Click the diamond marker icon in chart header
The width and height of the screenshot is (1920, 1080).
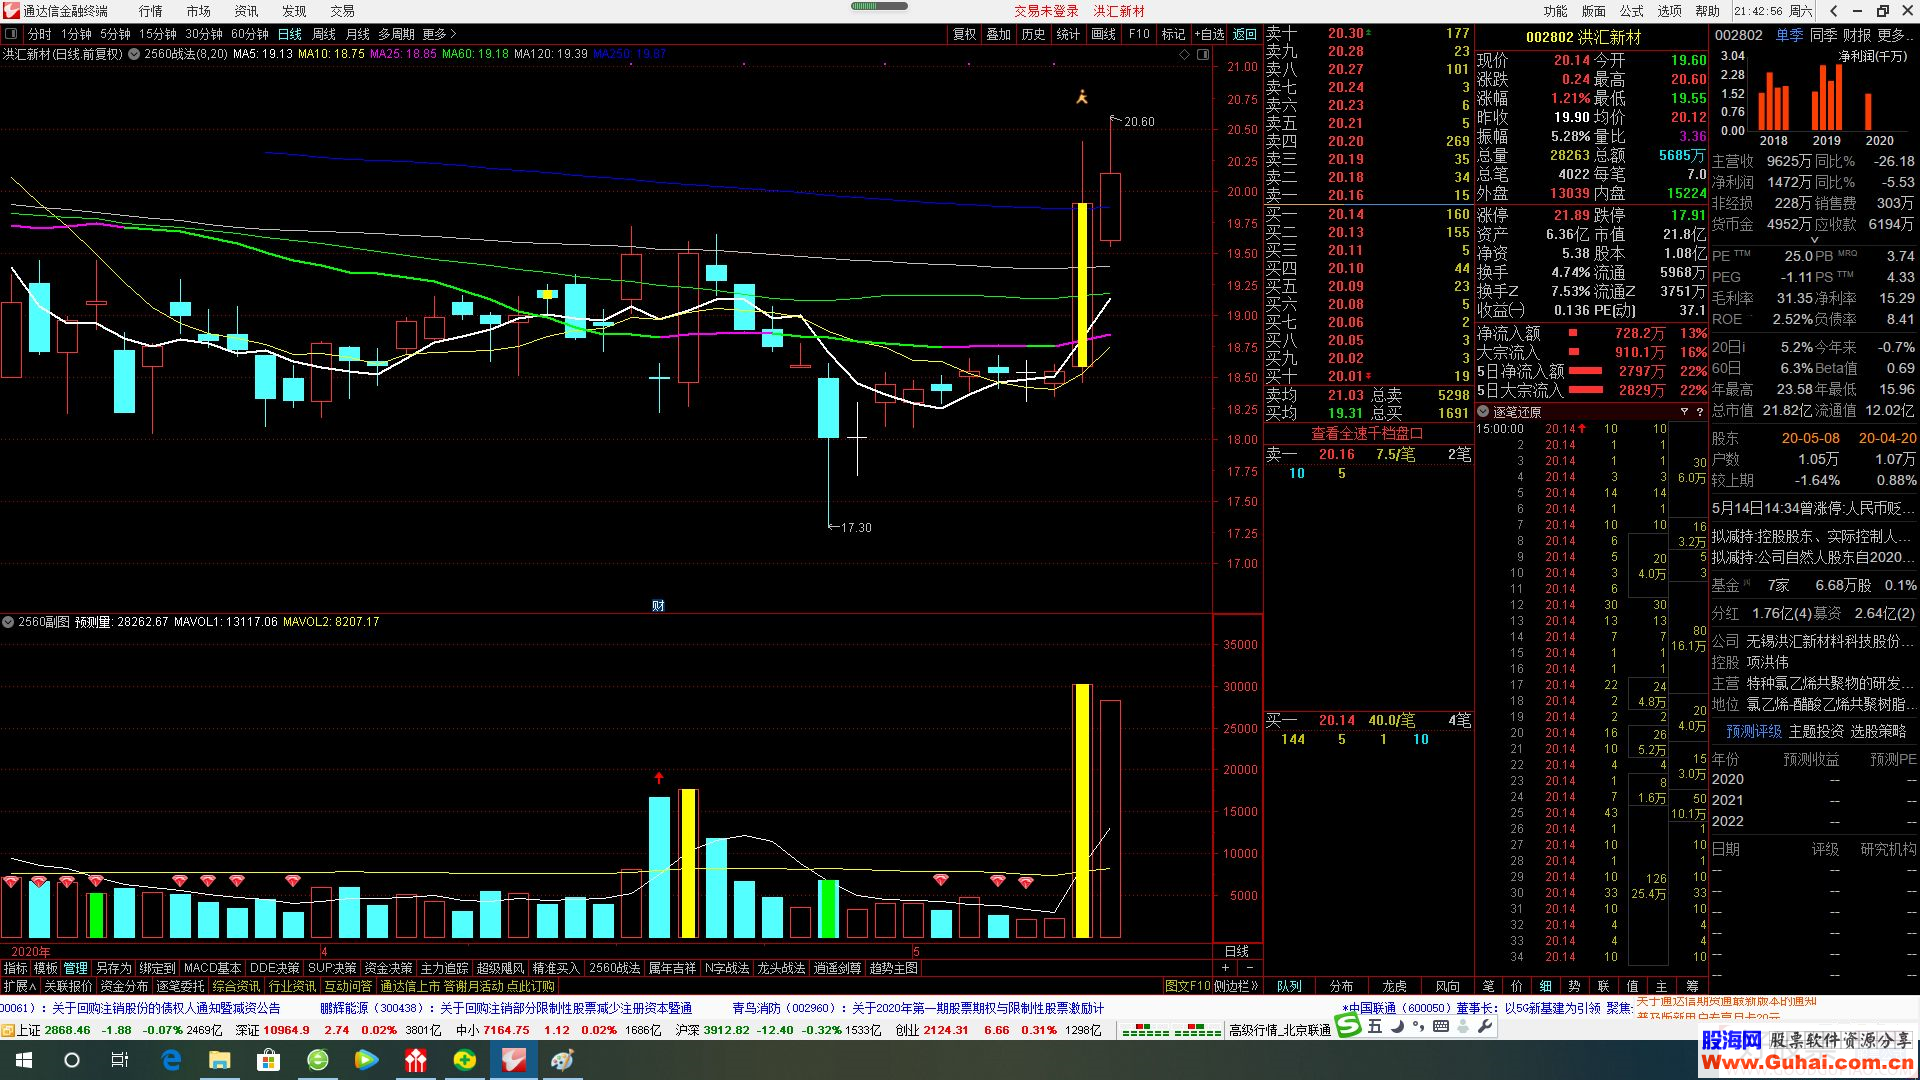pyautogui.click(x=1184, y=54)
